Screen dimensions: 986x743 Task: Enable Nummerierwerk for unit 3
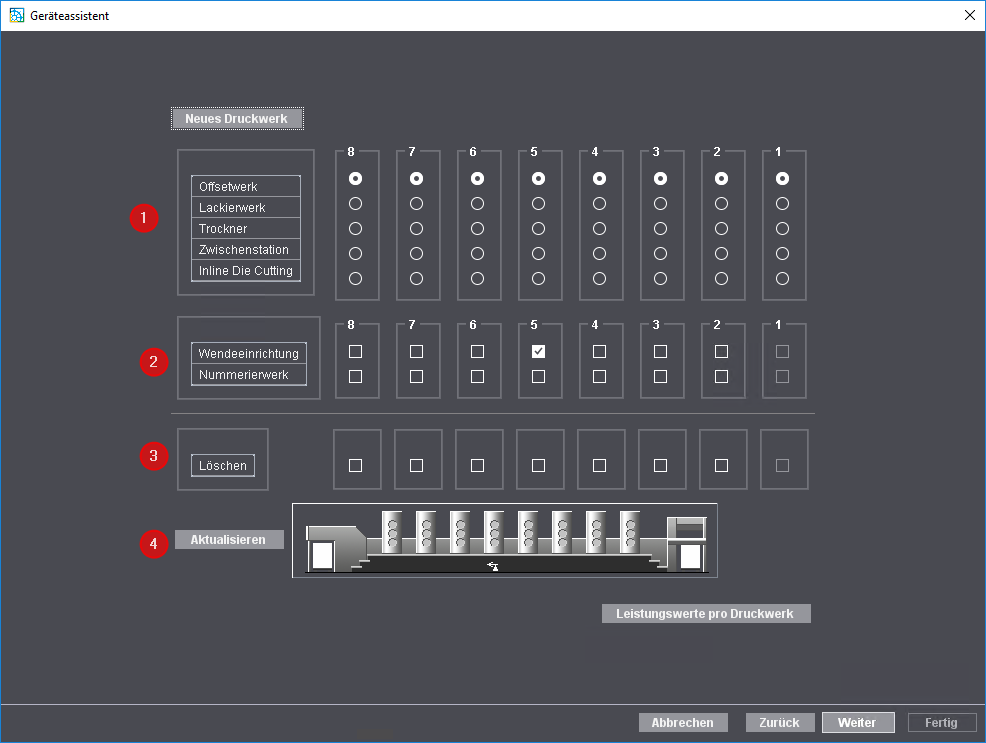tap(660, 377)
